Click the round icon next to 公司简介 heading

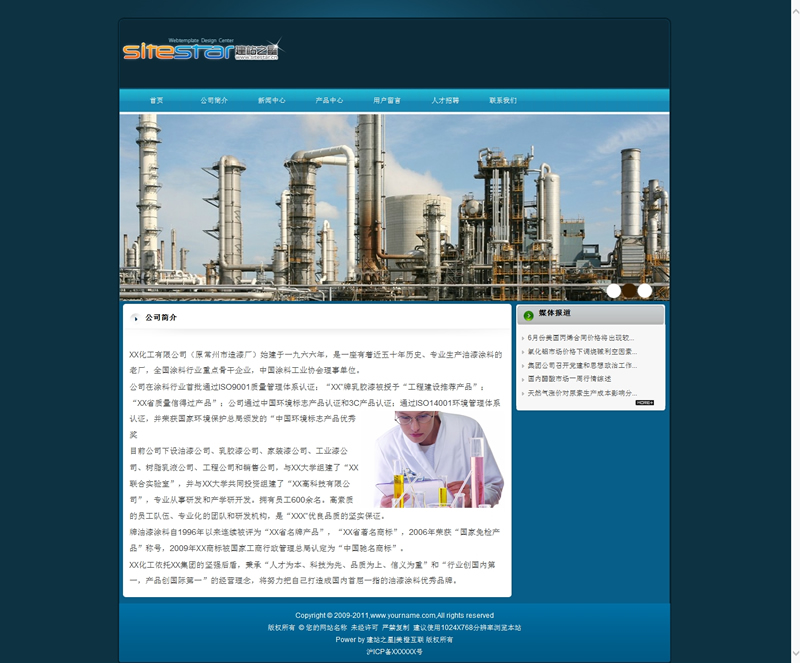[x=135, y=318]
